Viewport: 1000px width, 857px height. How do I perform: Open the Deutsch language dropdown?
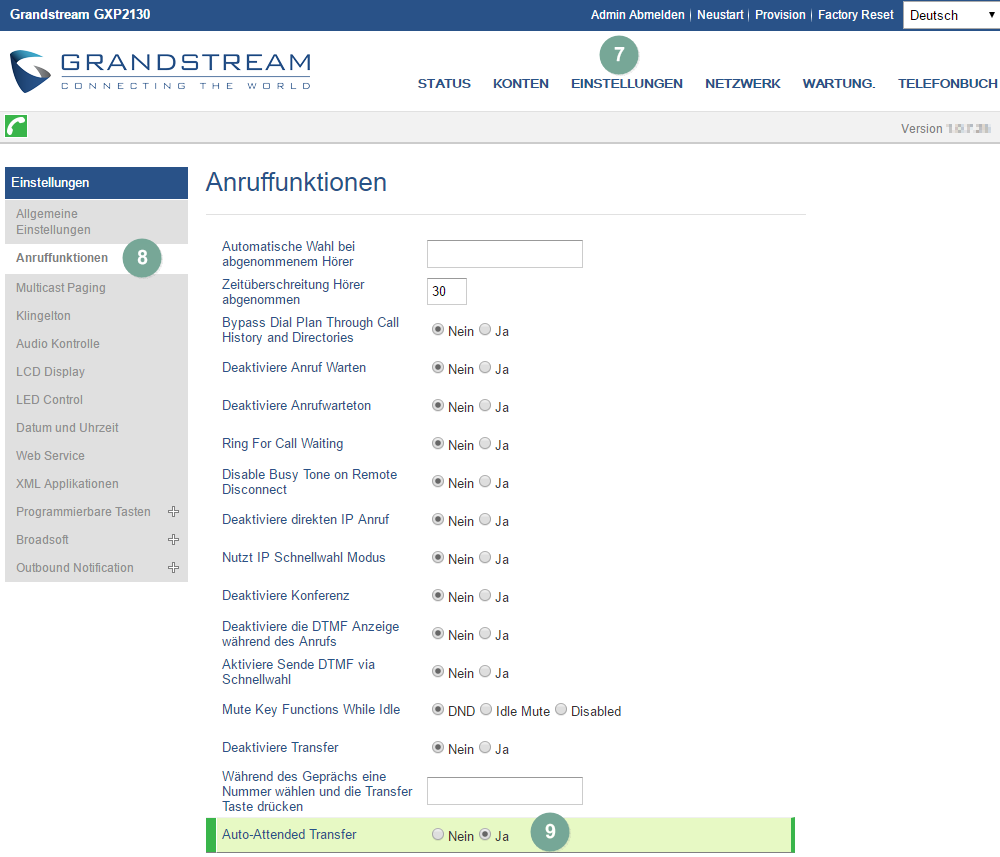(x=950, y=15)
